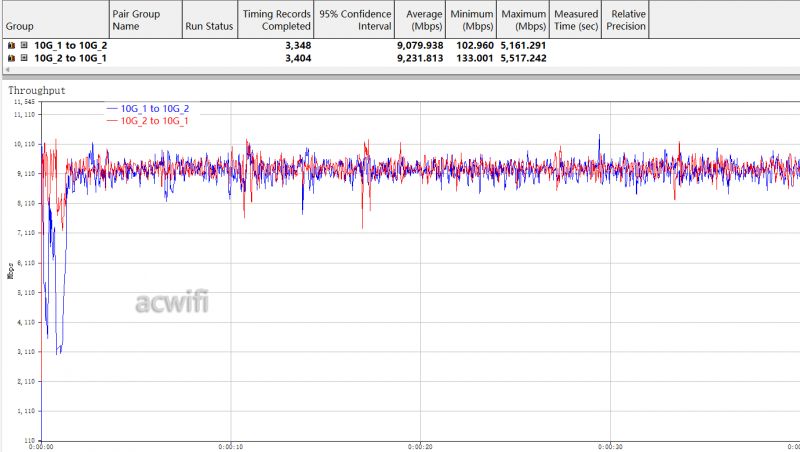This screenshot has width=800, height=452.
Task: Select the 9,231.813 average value
Action: 420,58
